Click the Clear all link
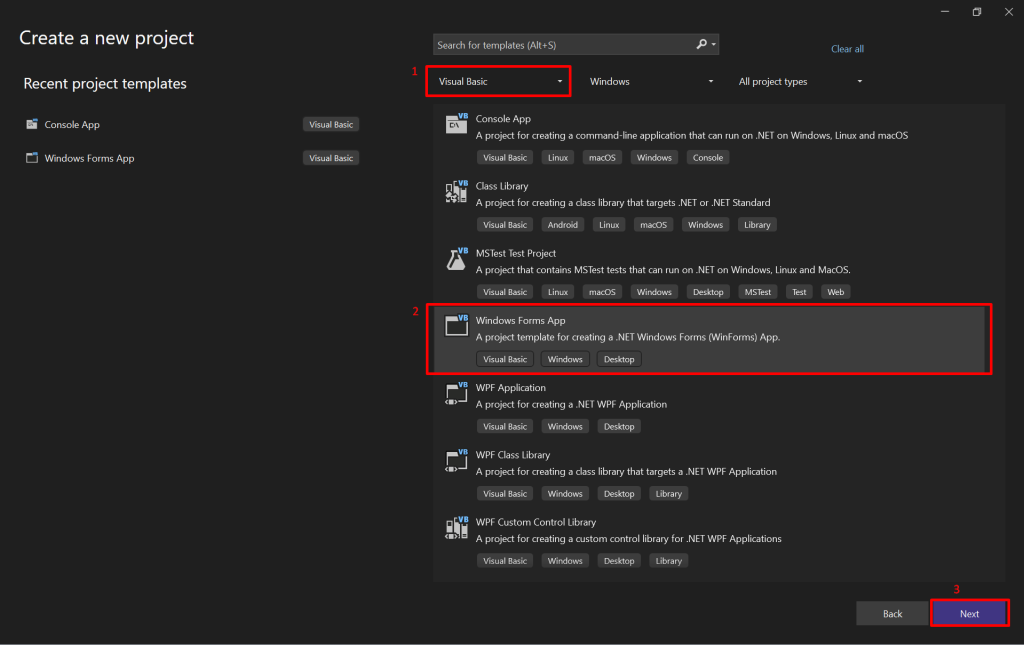 pyautogui.click(x=847, y=49)
